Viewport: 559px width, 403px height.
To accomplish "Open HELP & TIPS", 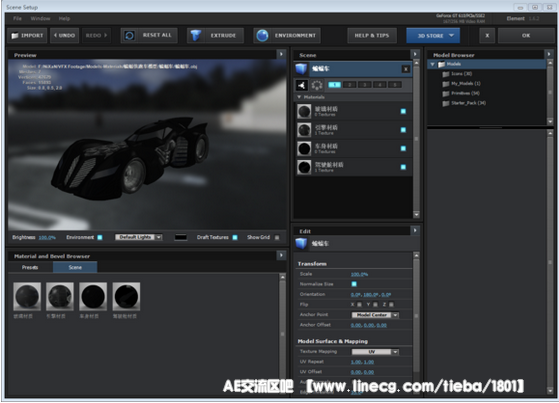I will click(372, 36).
